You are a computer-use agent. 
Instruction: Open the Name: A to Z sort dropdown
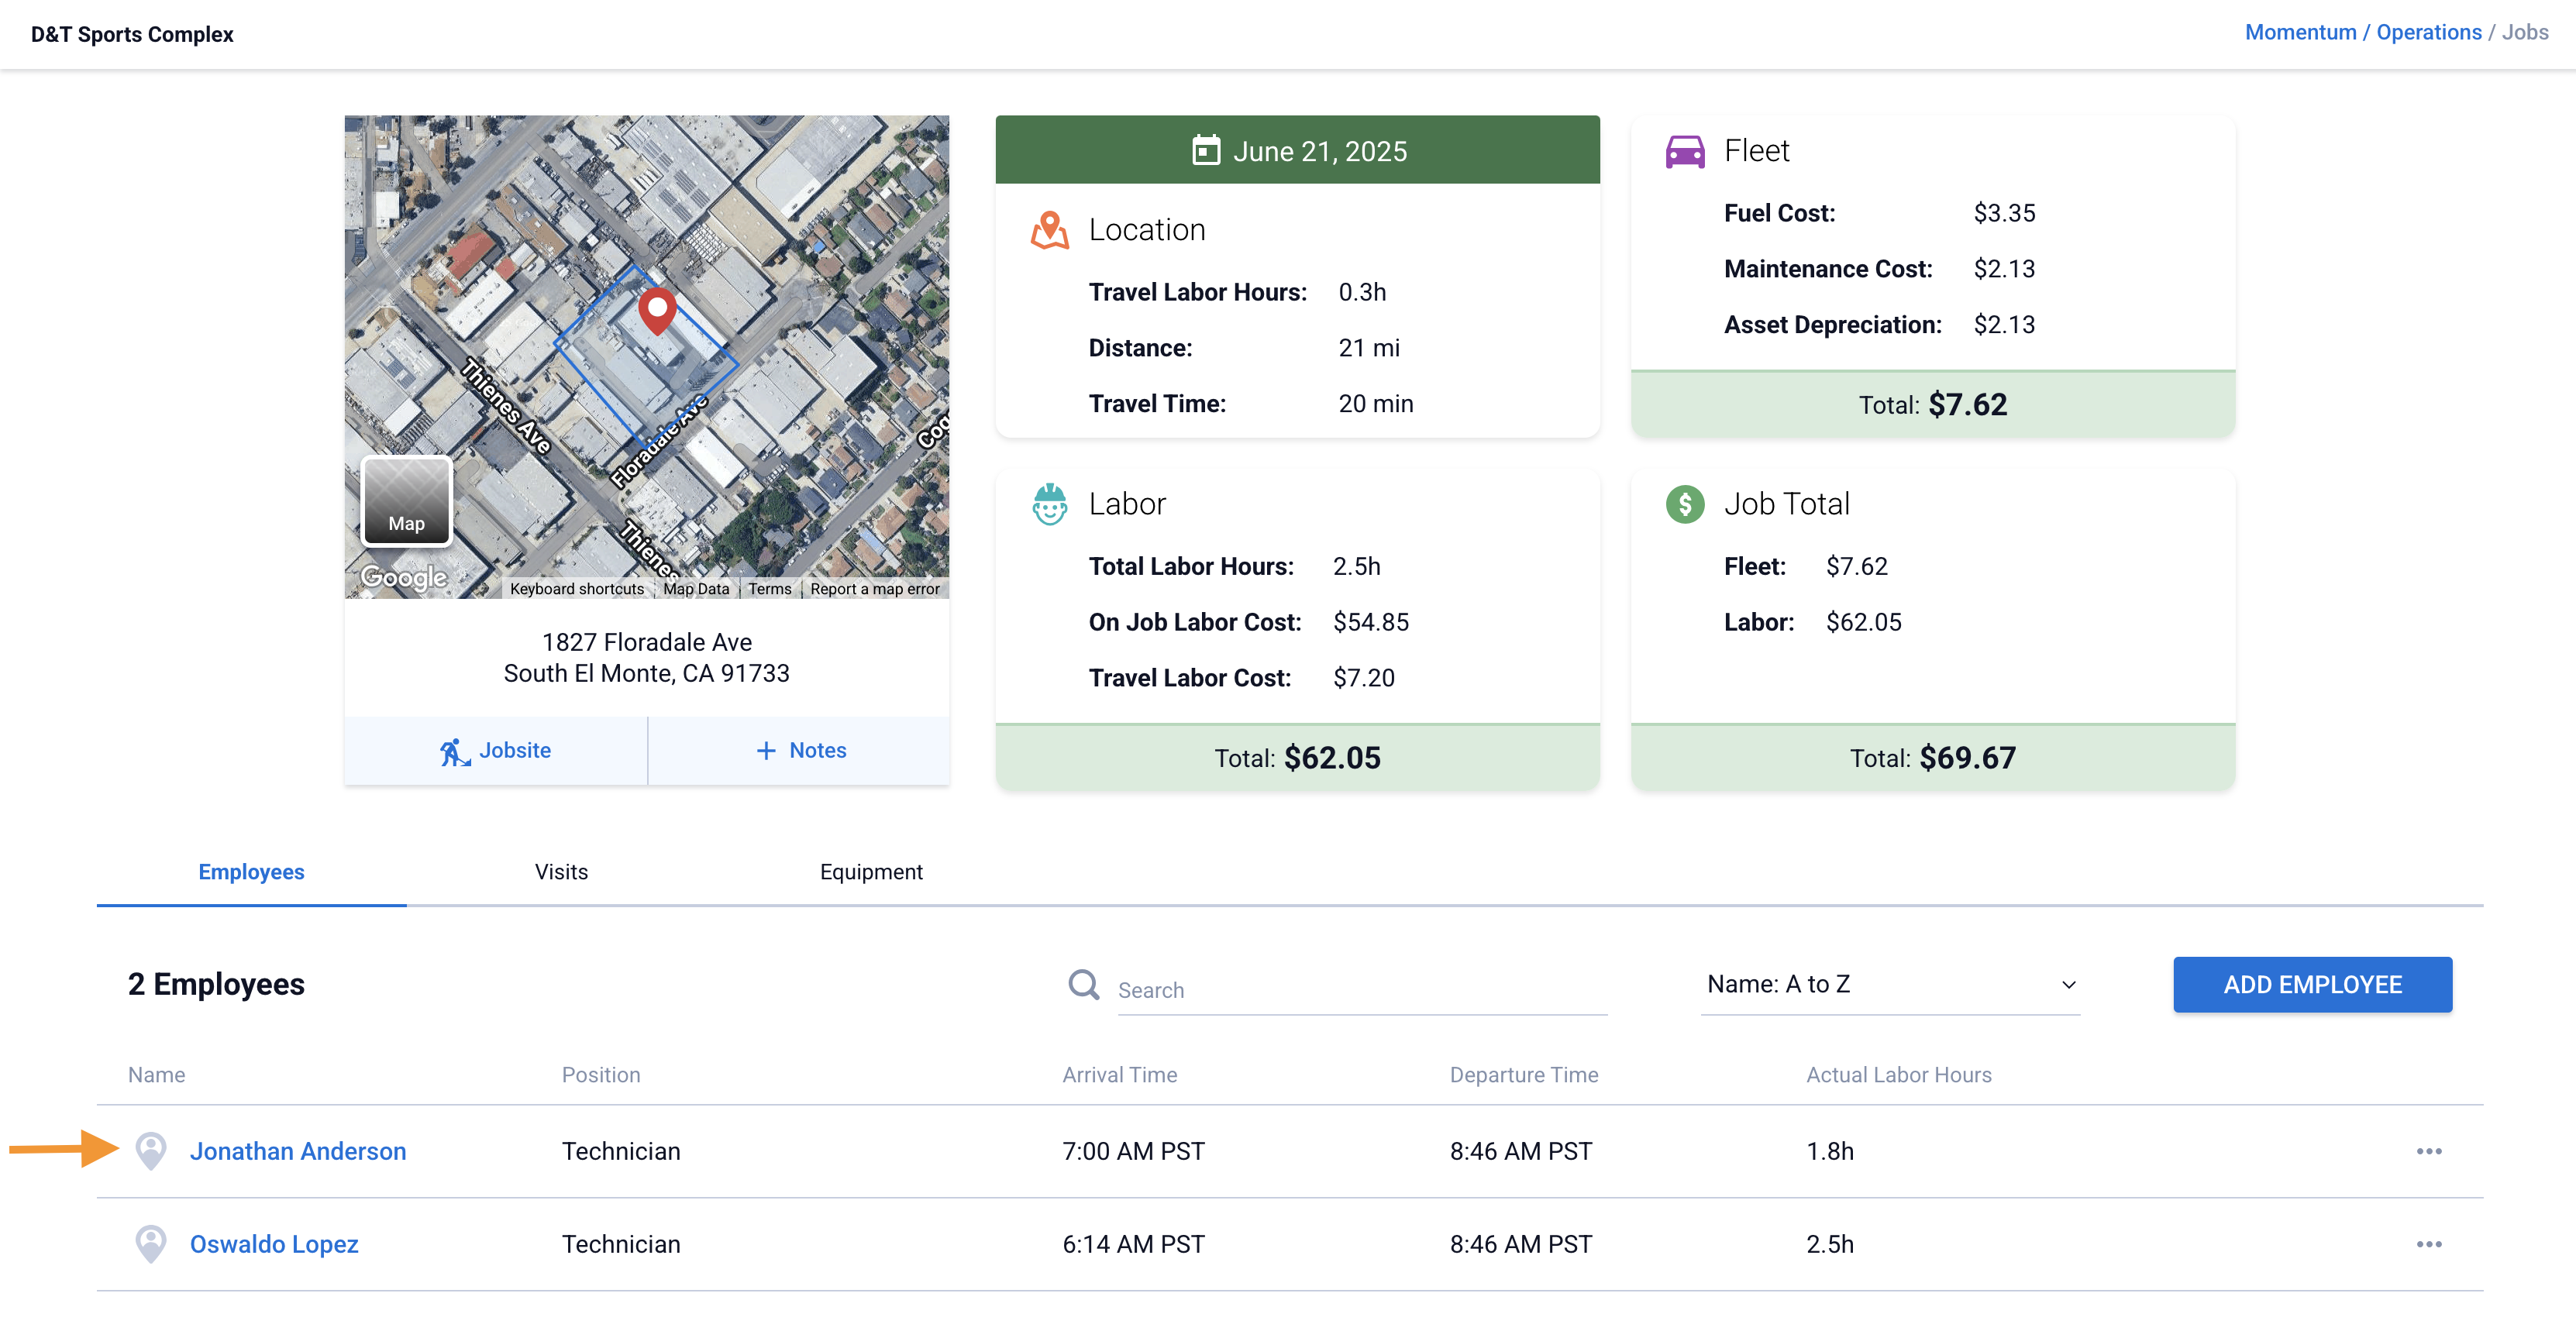[1890, 985]
